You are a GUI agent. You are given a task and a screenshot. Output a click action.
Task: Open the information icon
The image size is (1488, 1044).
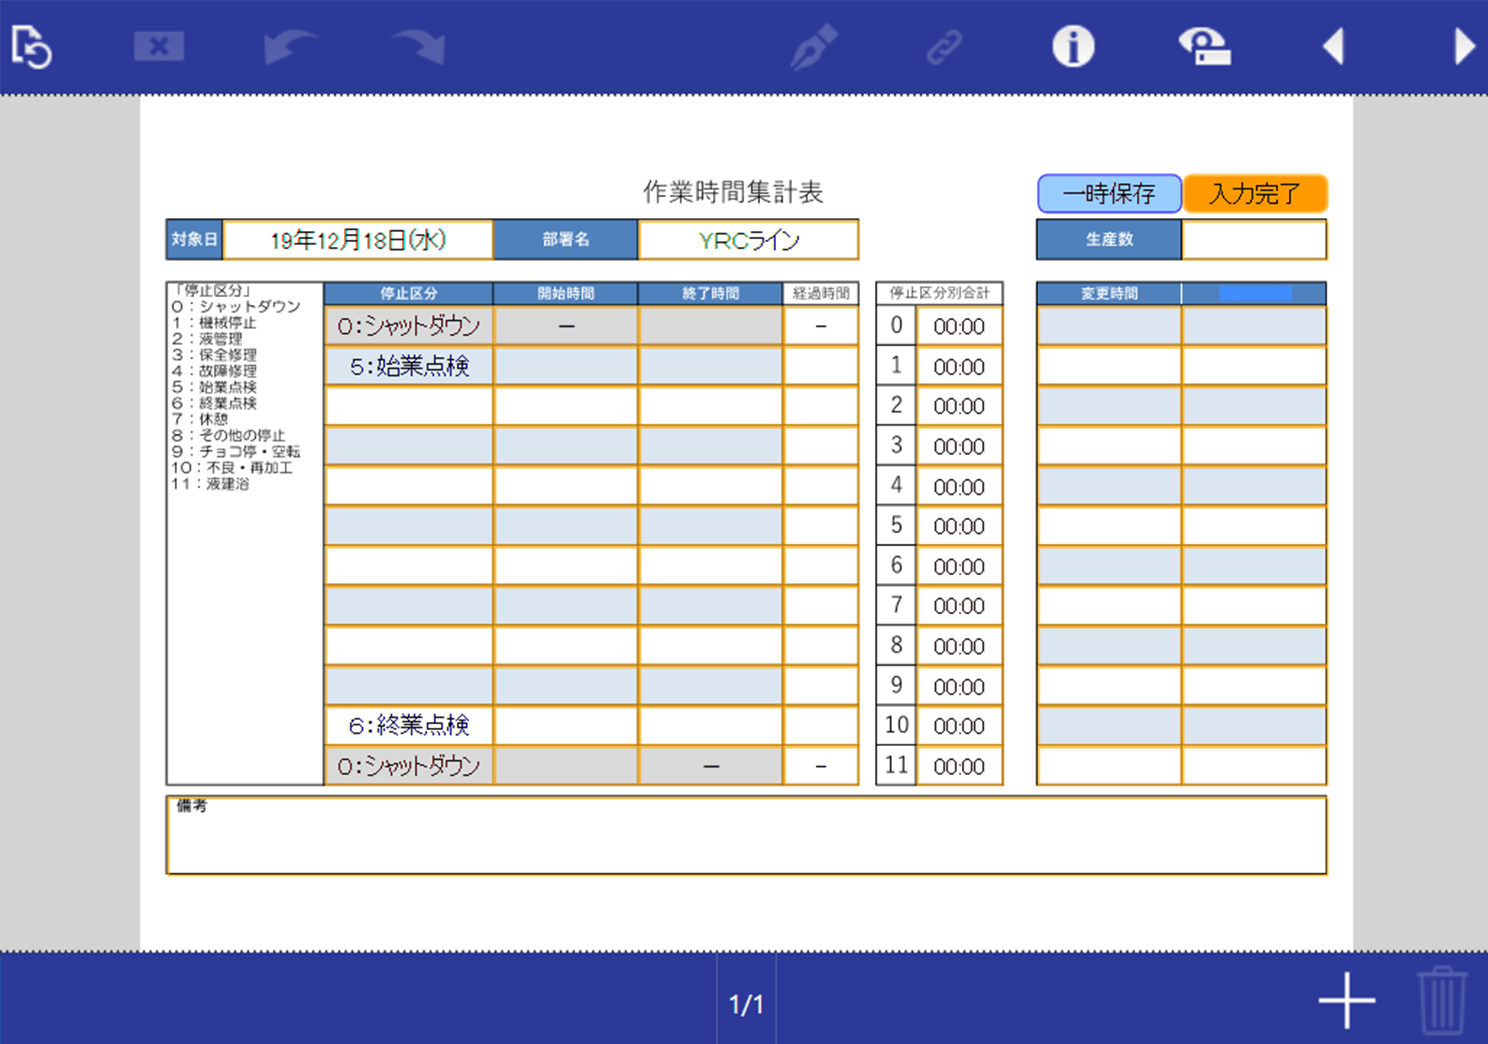click(1073, 47)
